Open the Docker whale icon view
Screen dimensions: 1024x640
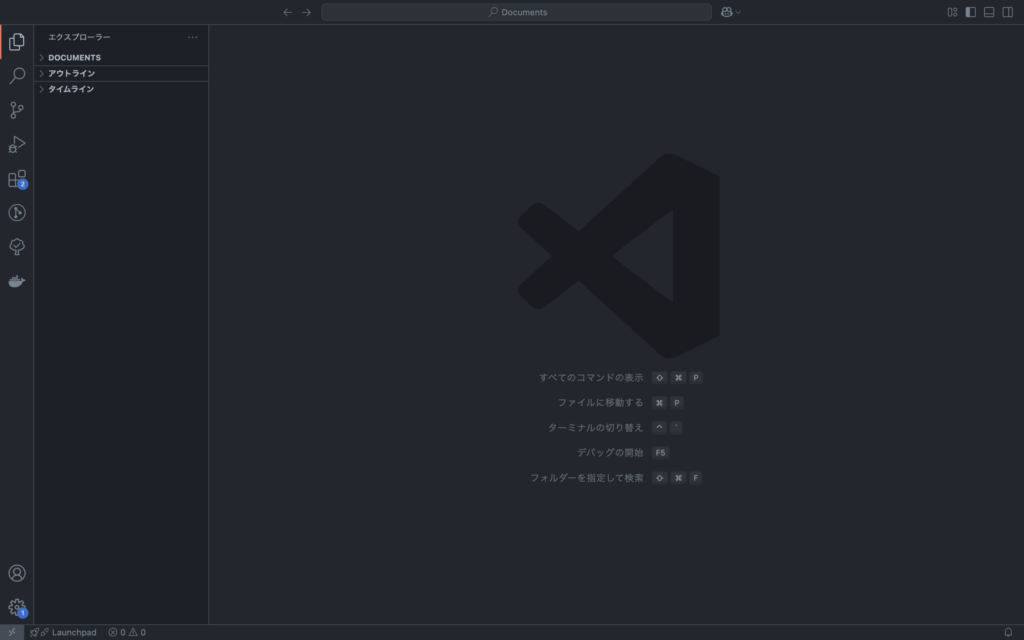[17, 282]
